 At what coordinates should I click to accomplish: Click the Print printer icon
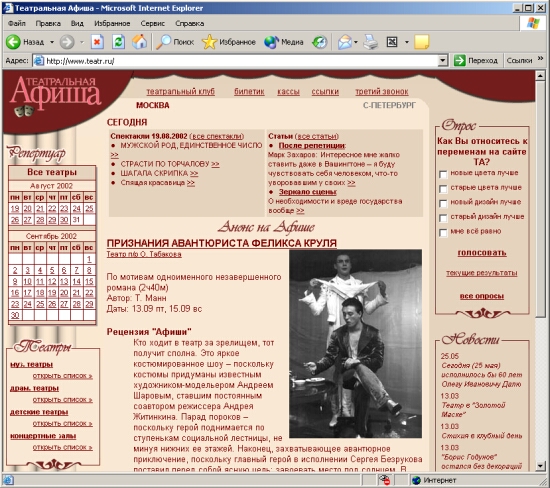point(370,42)
